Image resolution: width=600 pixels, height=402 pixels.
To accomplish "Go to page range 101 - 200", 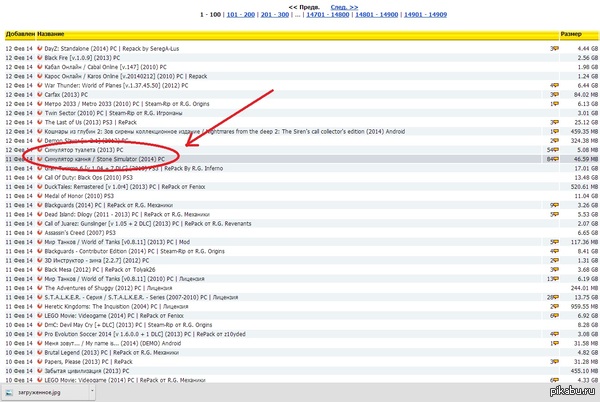I will pyautogui.click(x=241, y=15).
